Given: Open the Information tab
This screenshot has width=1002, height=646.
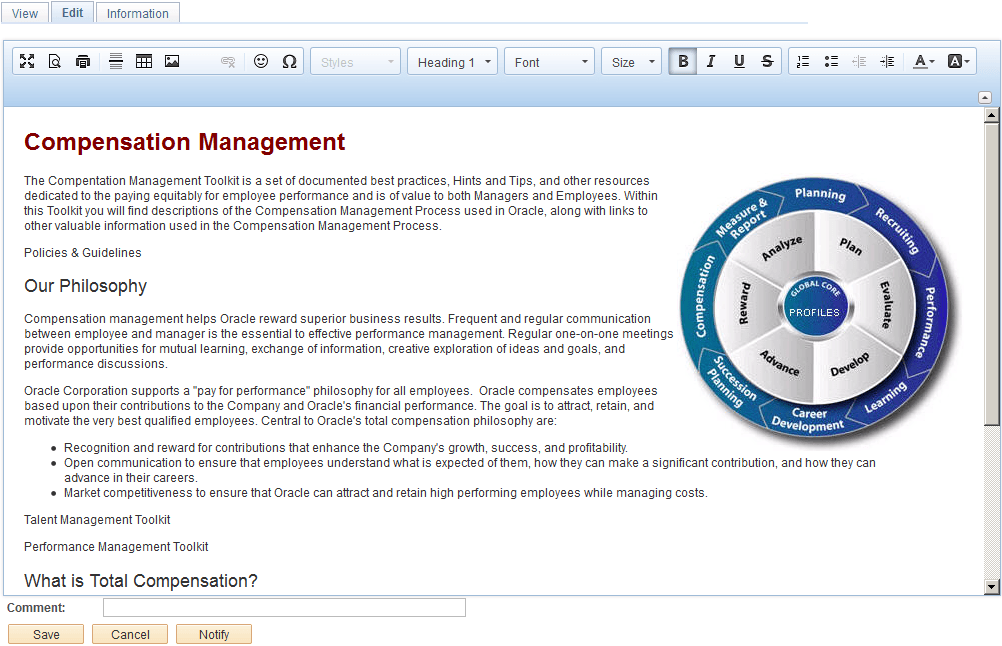Looking at the screenshot, I should tap(137, 13).
